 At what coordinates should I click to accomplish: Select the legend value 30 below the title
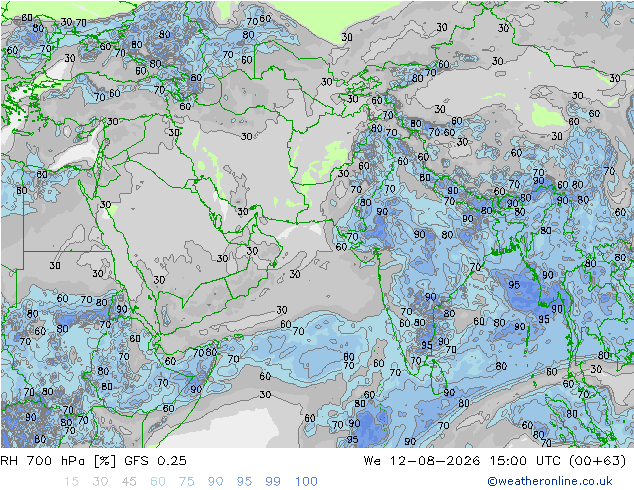click(x=100, y=482)
